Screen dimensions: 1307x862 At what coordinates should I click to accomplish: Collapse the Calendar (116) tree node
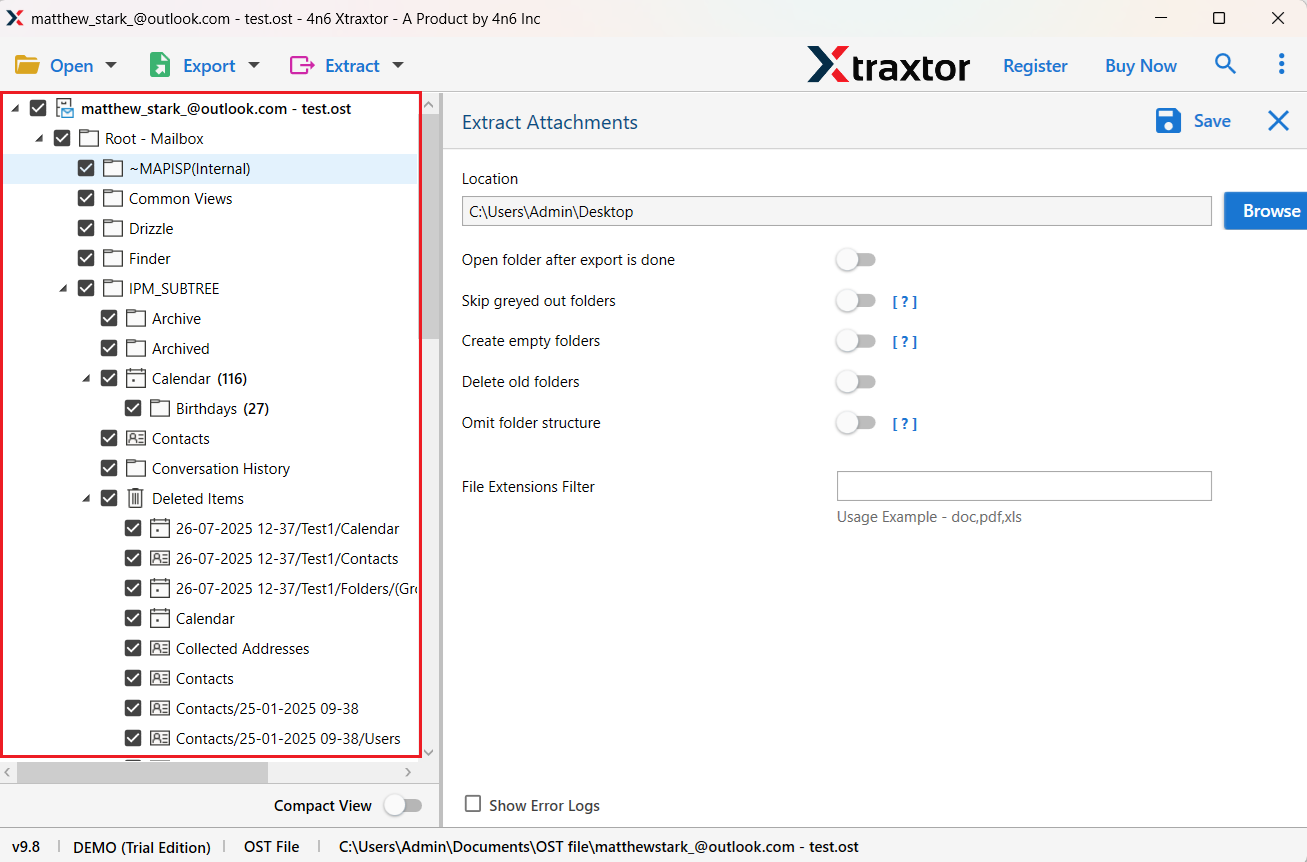86,379
